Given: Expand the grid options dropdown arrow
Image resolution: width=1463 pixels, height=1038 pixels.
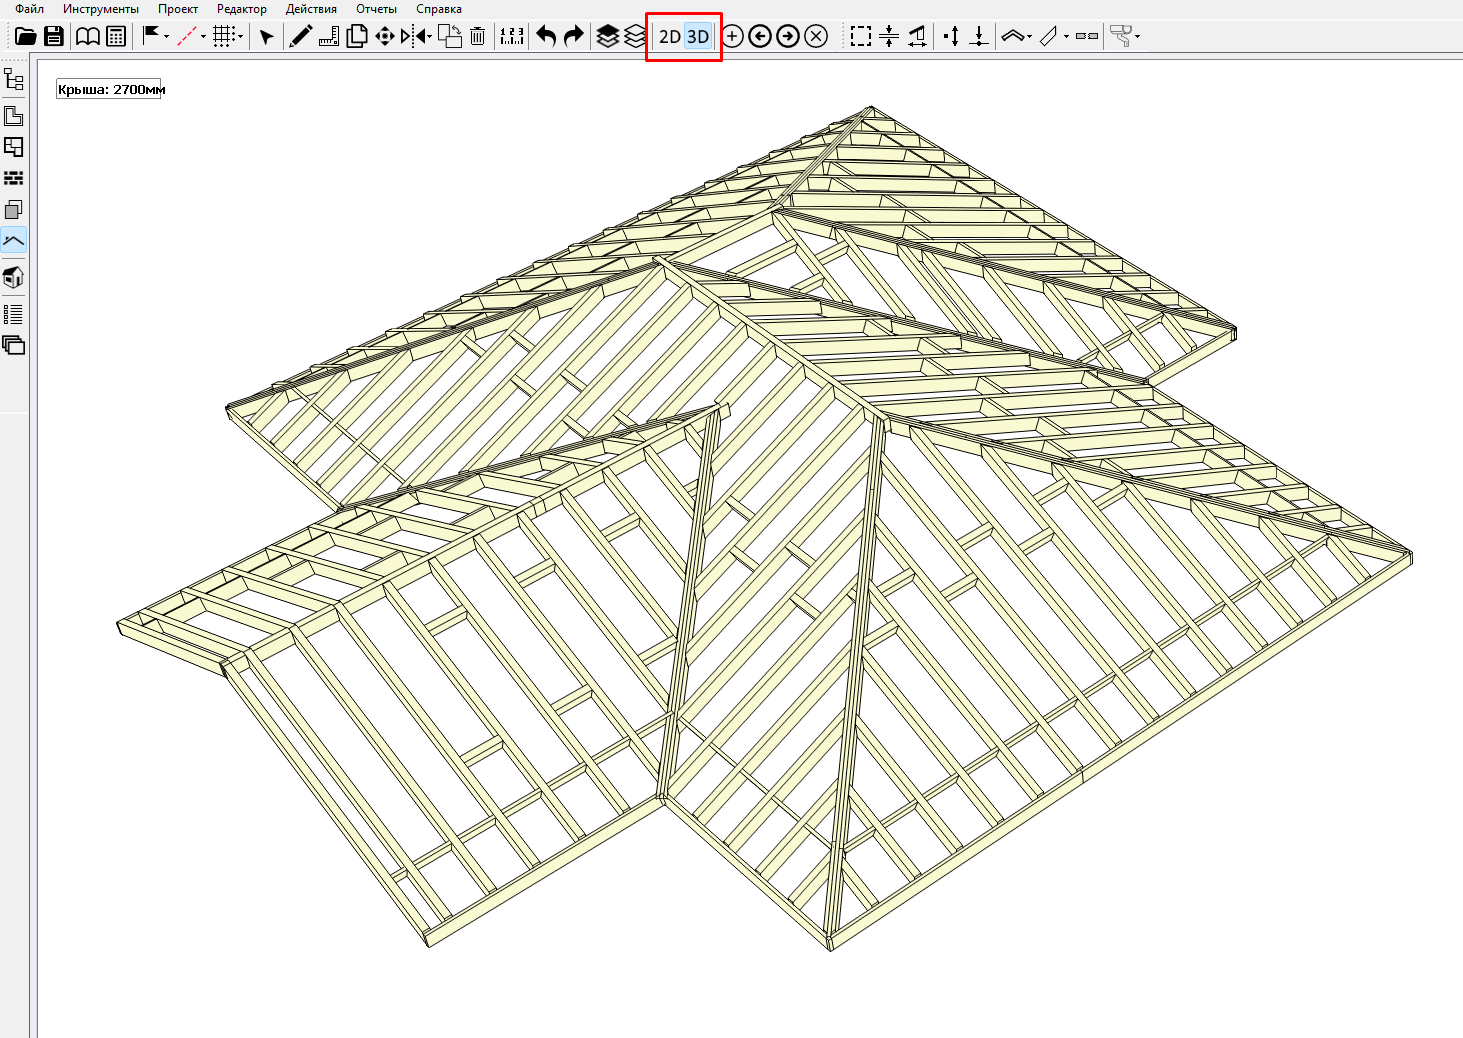Looking at the screenshot, I should point(241,37).
